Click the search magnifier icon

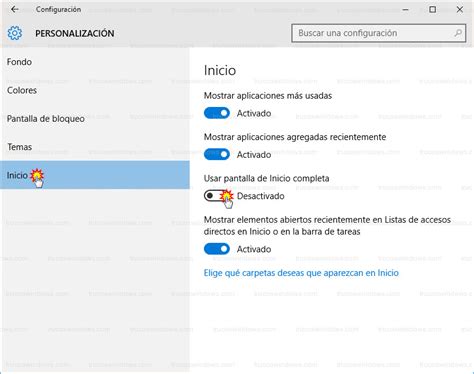(x=458, y=33)
